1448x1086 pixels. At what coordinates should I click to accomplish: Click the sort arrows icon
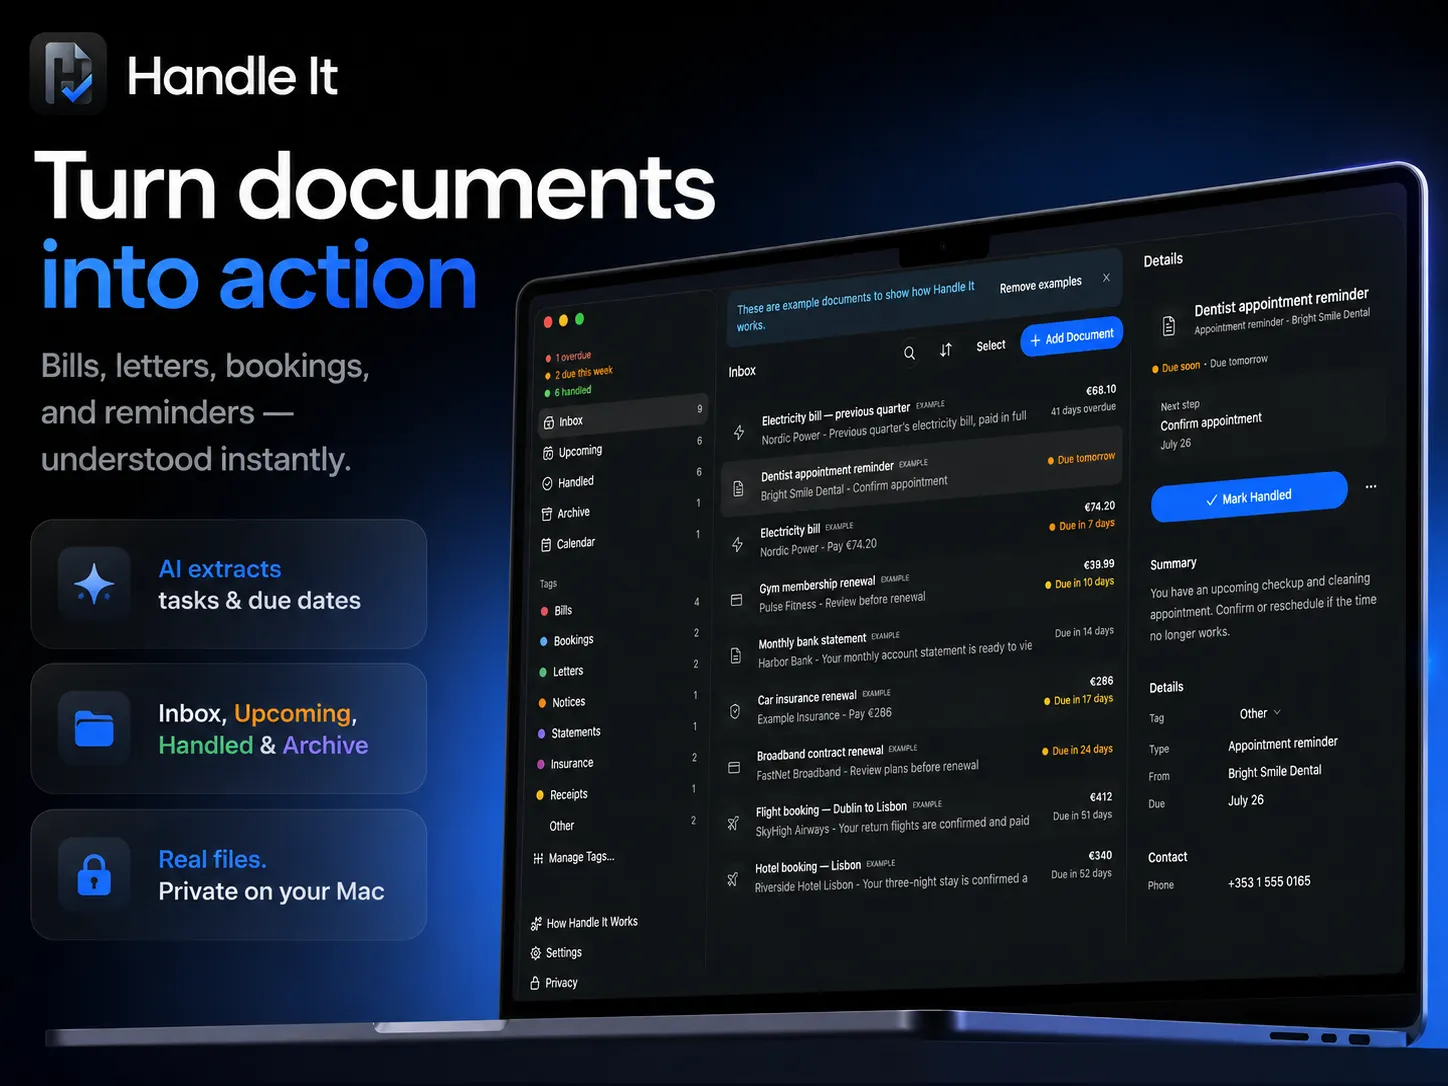click(946, 350)
